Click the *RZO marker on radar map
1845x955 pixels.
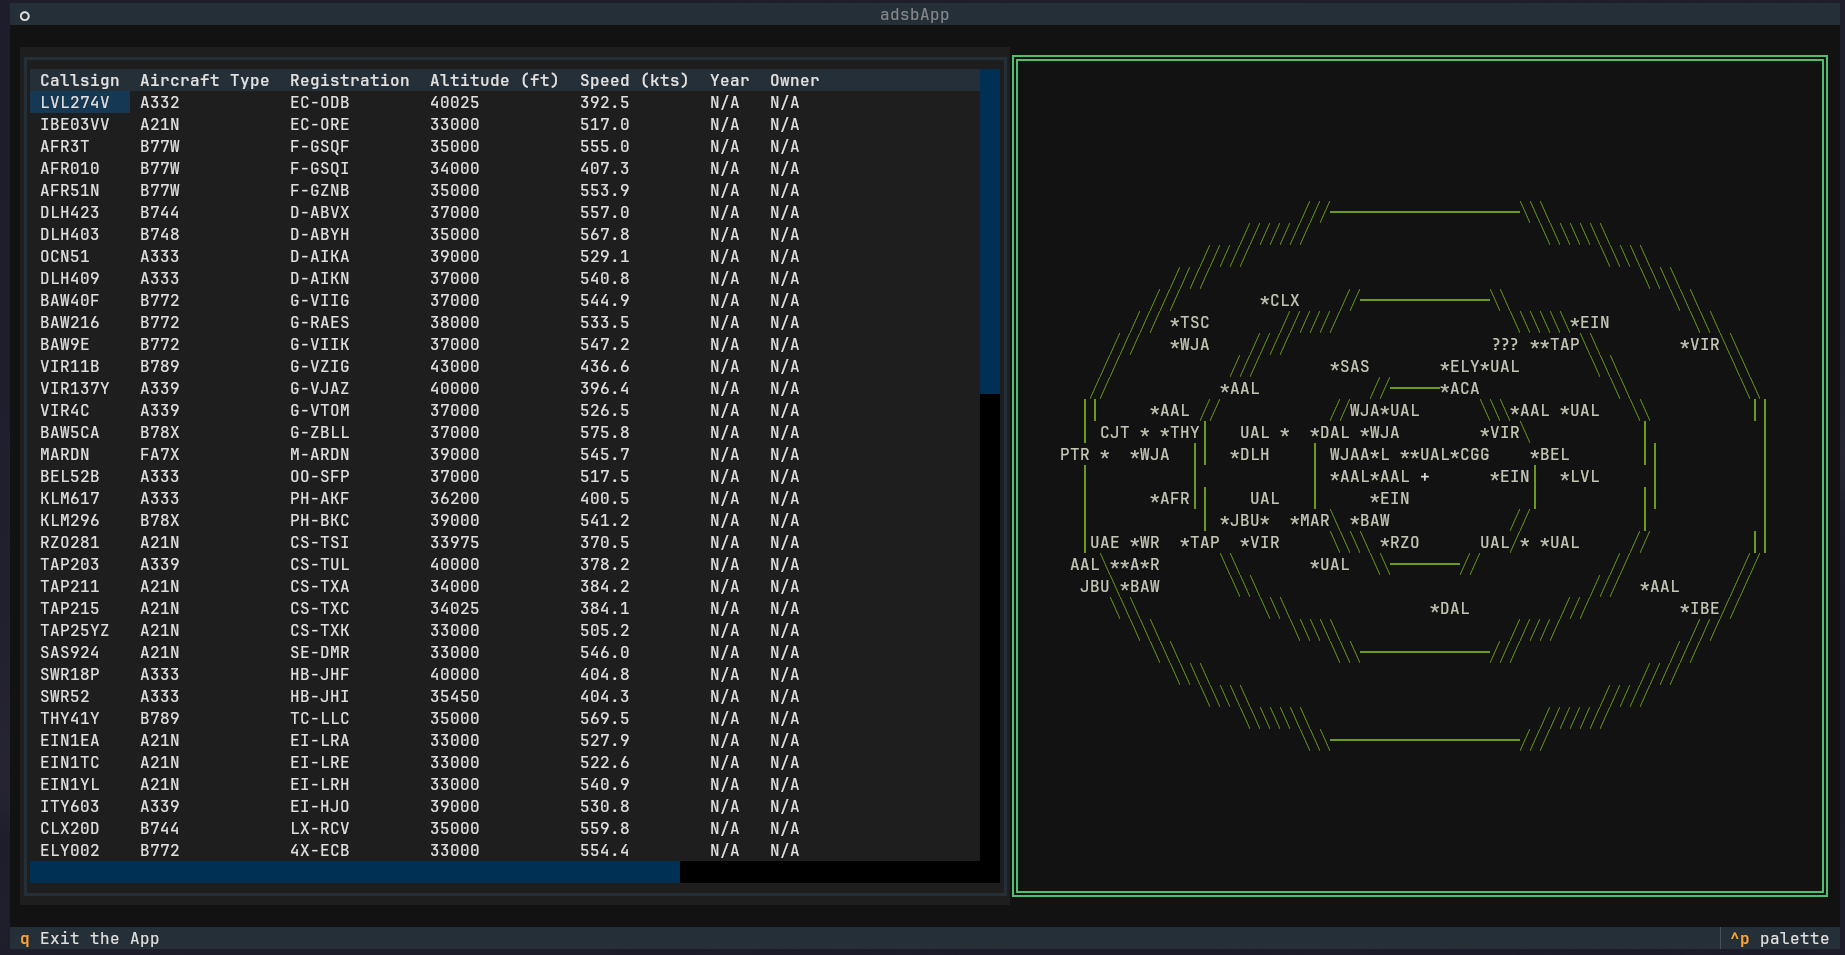1400,542
